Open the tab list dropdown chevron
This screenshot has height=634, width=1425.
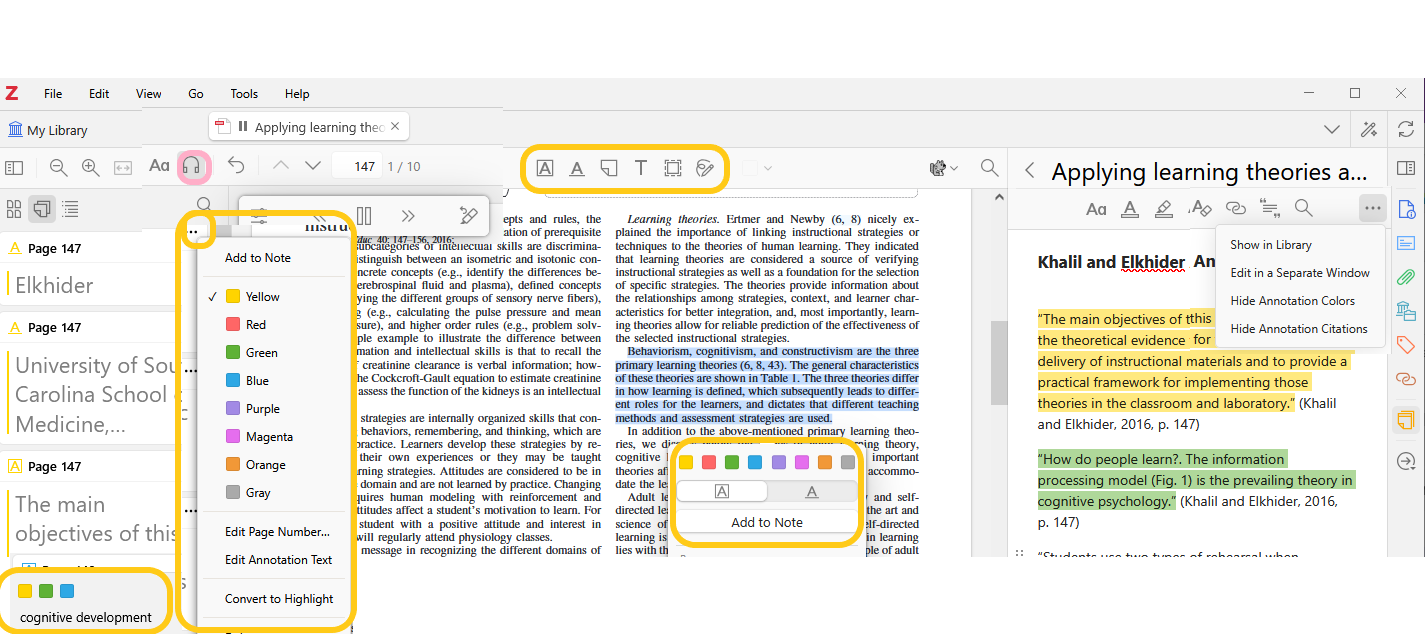pos(1331,129)
